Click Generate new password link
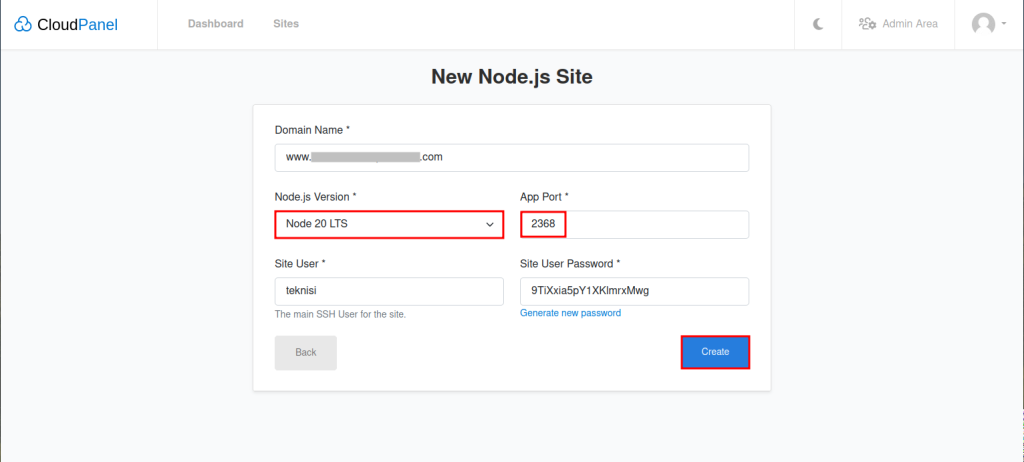The height and width of the screenshot is (462, 1024). (570, 313)
